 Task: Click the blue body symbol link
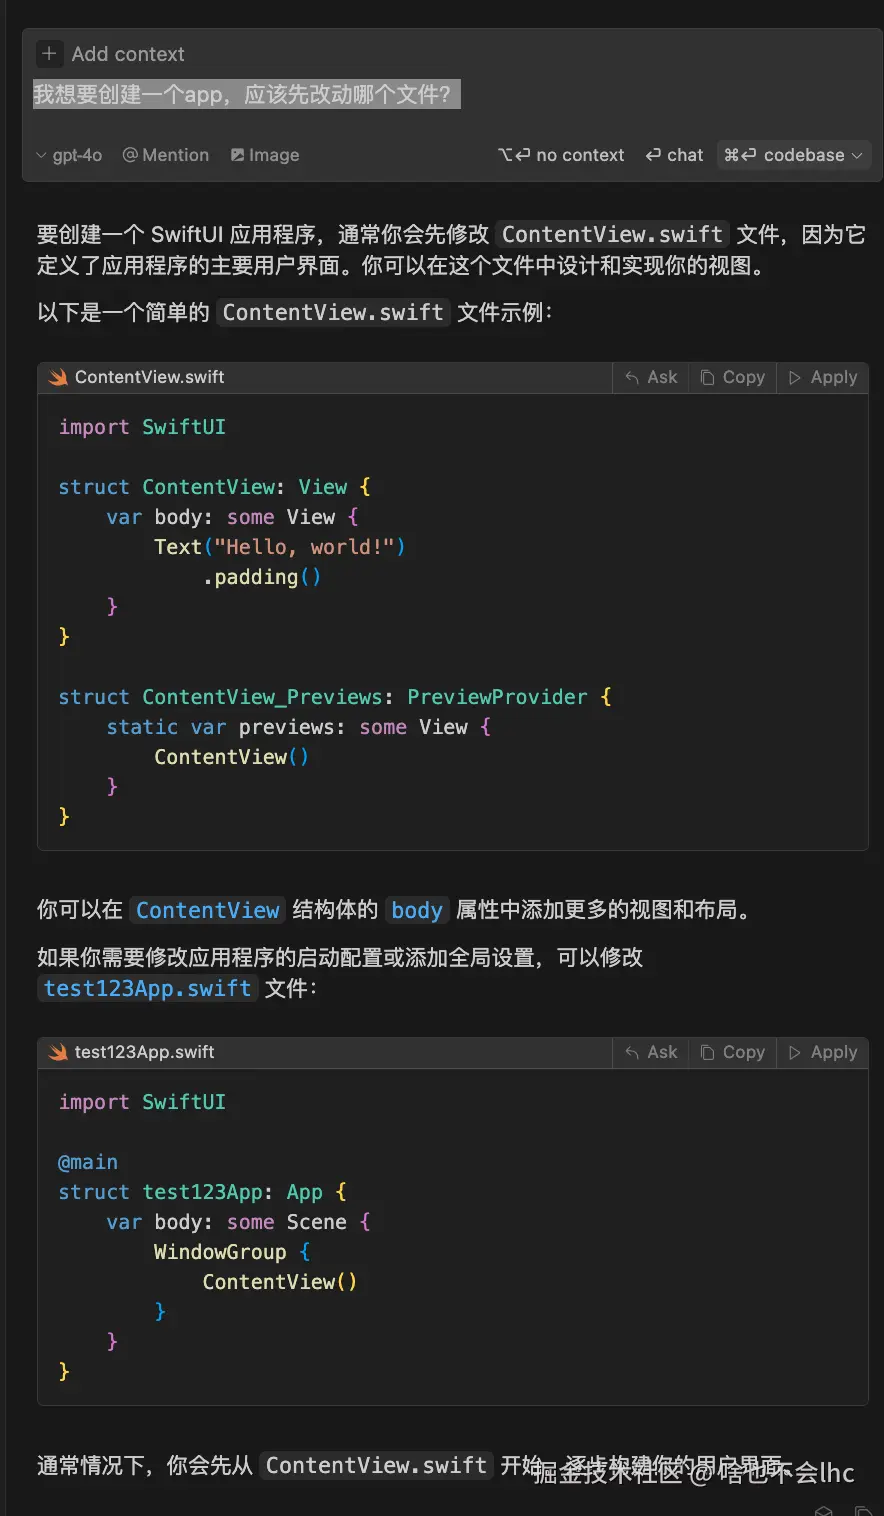coord(416,910)
